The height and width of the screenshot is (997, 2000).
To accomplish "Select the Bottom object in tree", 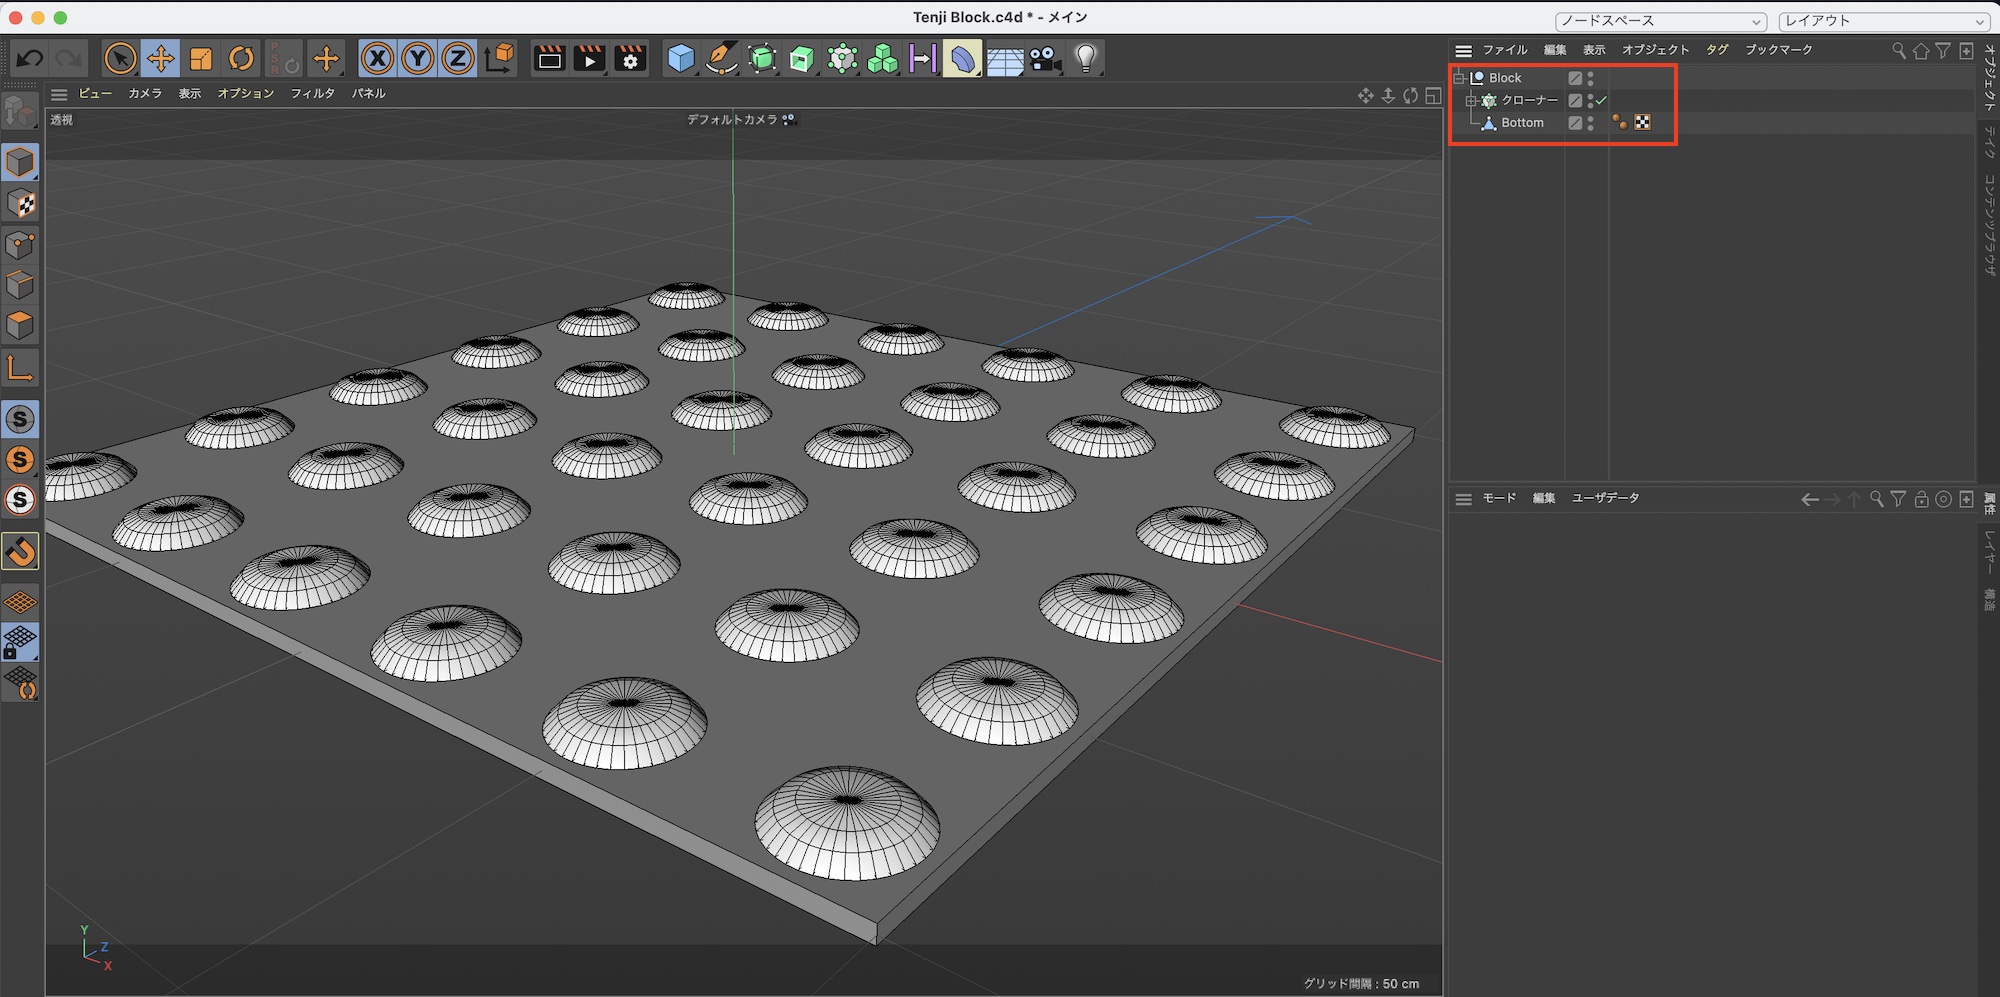I will pos(1522,123).
